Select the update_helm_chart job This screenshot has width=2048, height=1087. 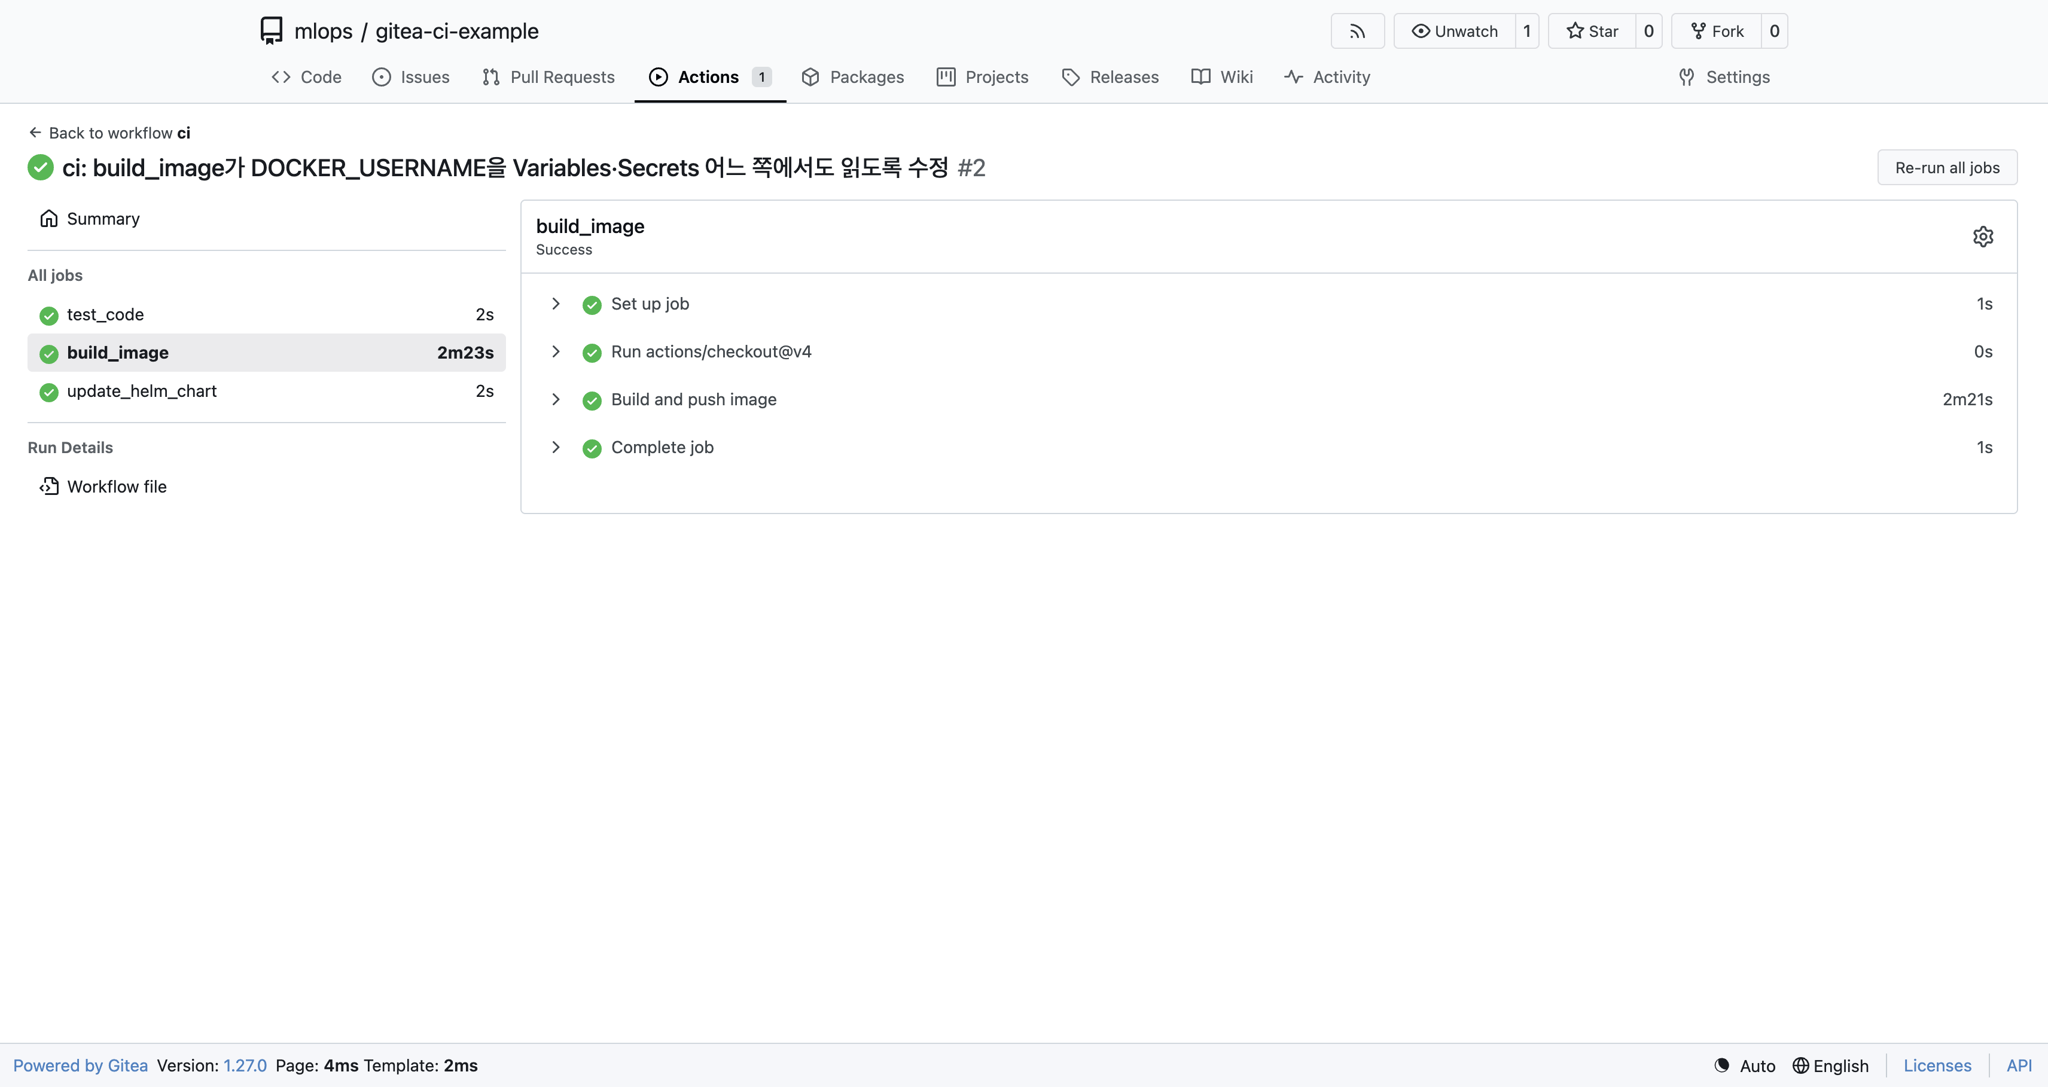coord(266,392)
